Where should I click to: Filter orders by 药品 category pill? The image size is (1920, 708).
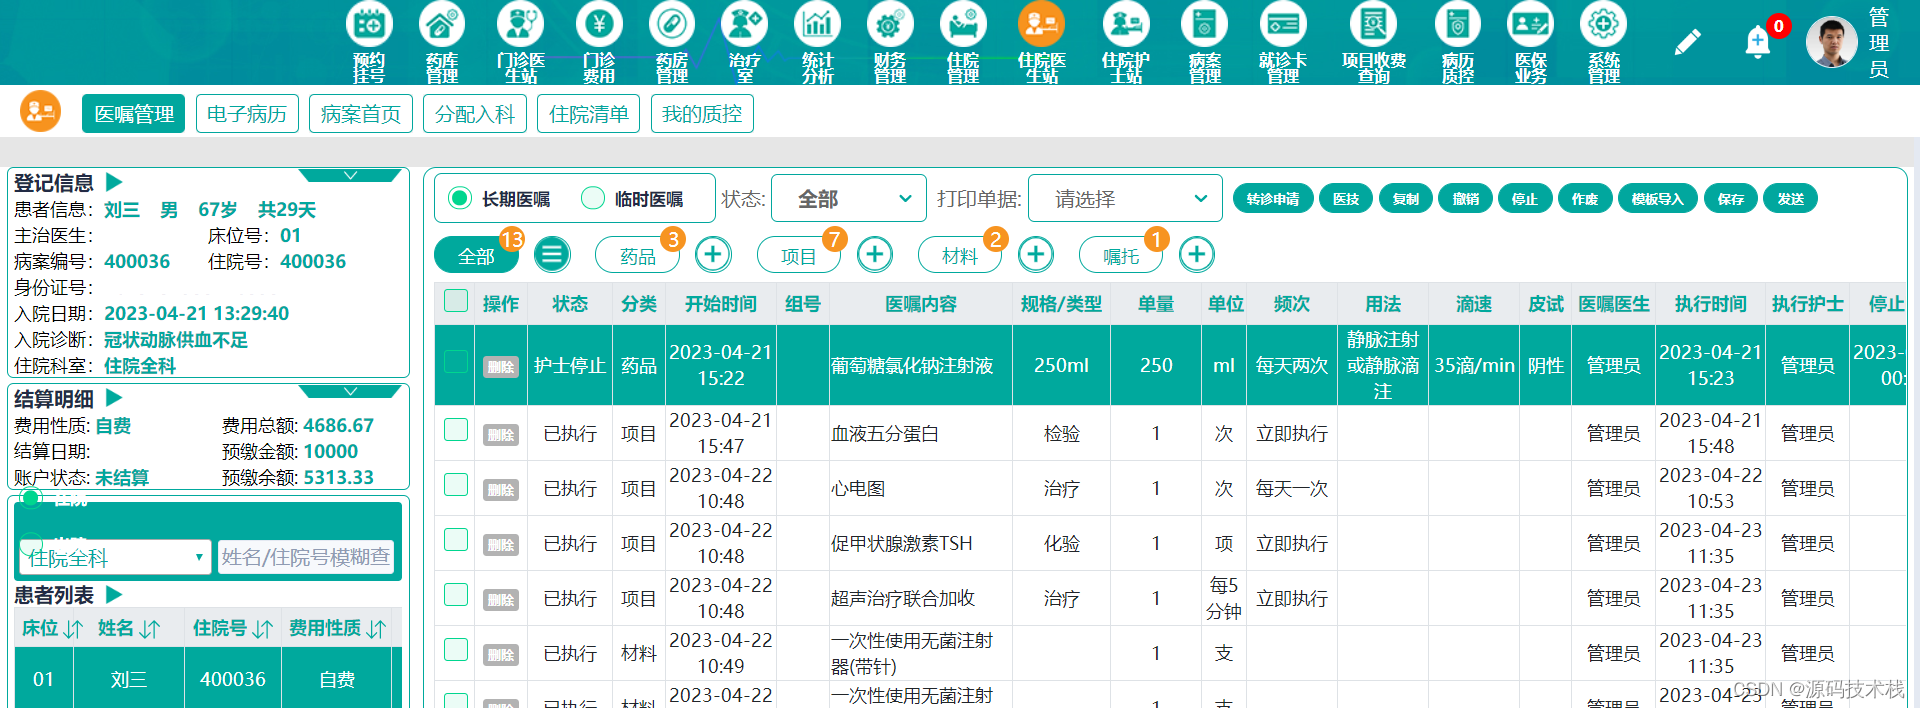(638, 255)
